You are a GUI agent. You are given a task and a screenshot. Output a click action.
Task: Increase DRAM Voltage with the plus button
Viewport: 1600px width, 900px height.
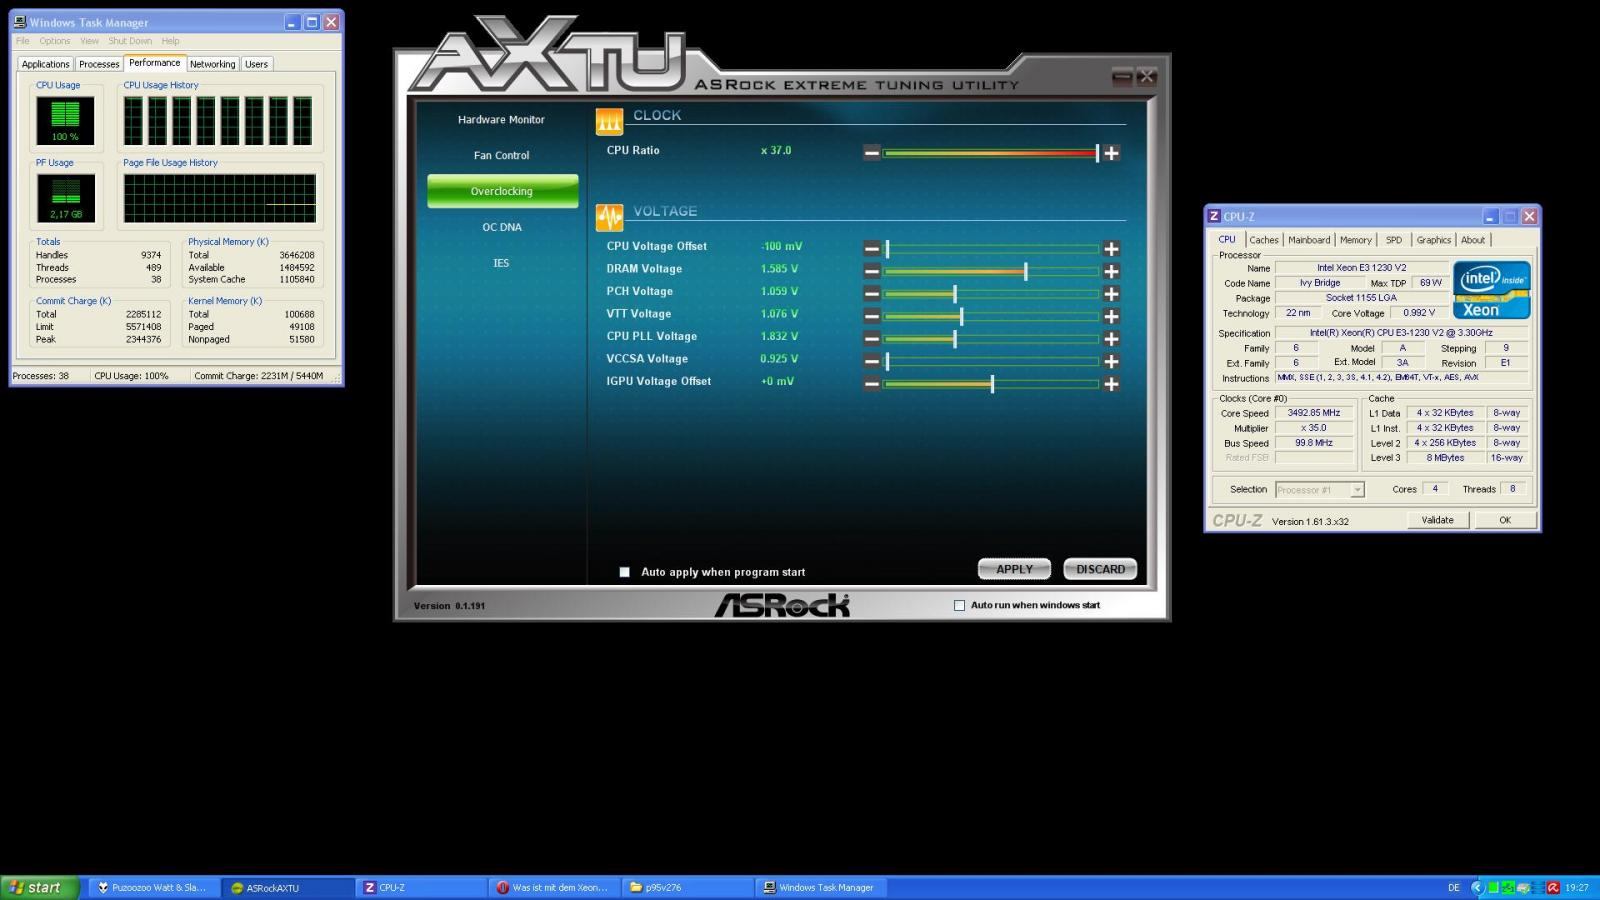1111,271
